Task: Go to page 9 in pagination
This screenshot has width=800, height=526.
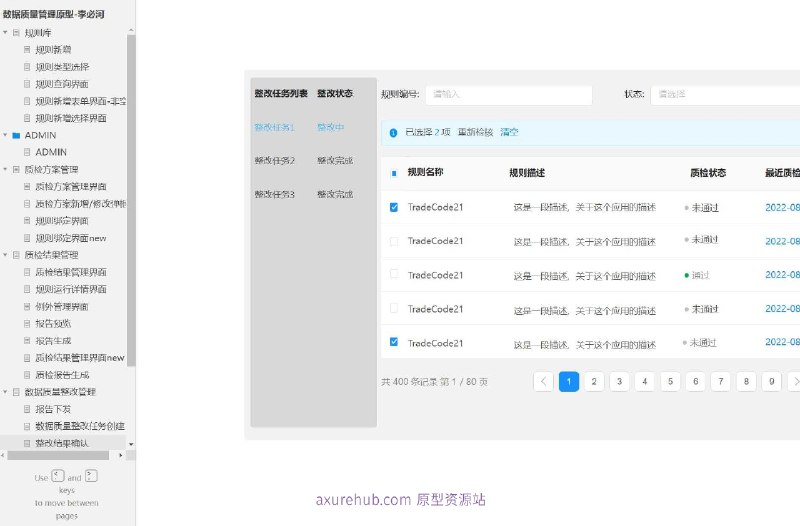Action: pyautogui.click(x=771, y=382)
